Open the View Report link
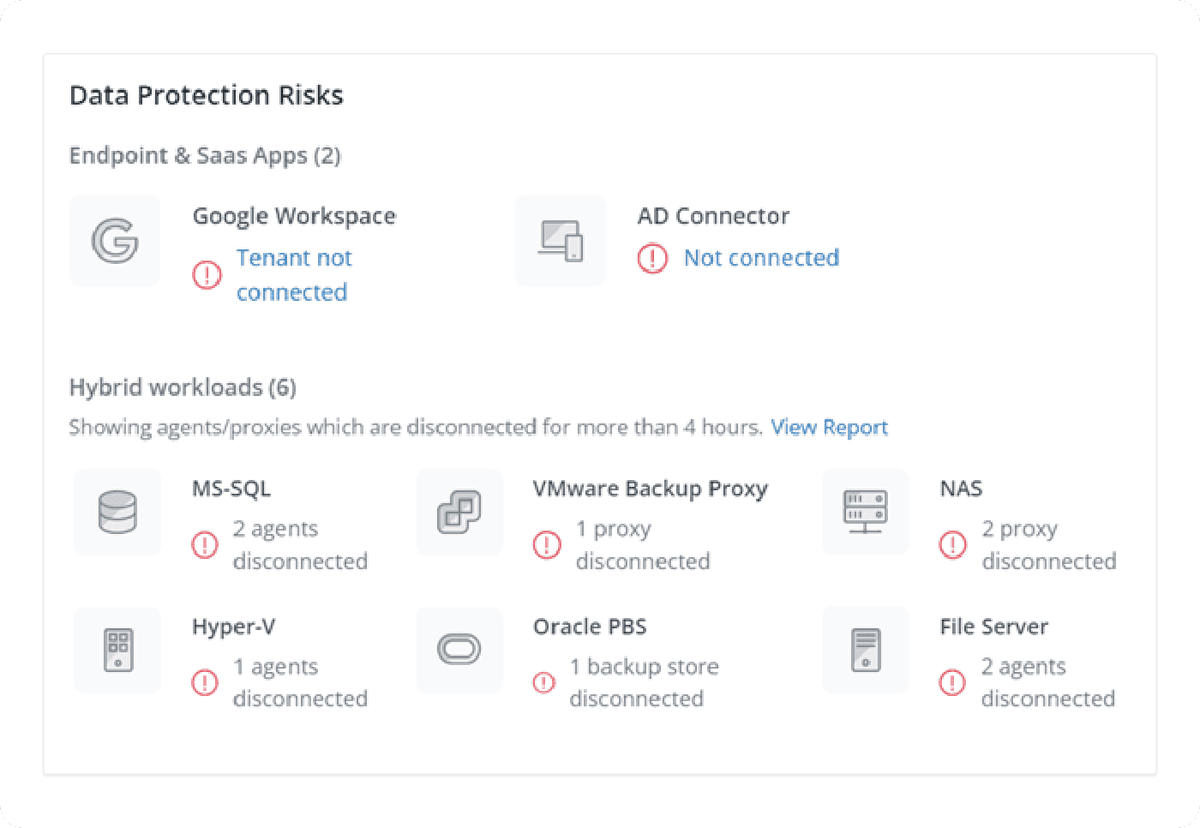Screen dimensions: 1200x828 click(x=830, y=427)
